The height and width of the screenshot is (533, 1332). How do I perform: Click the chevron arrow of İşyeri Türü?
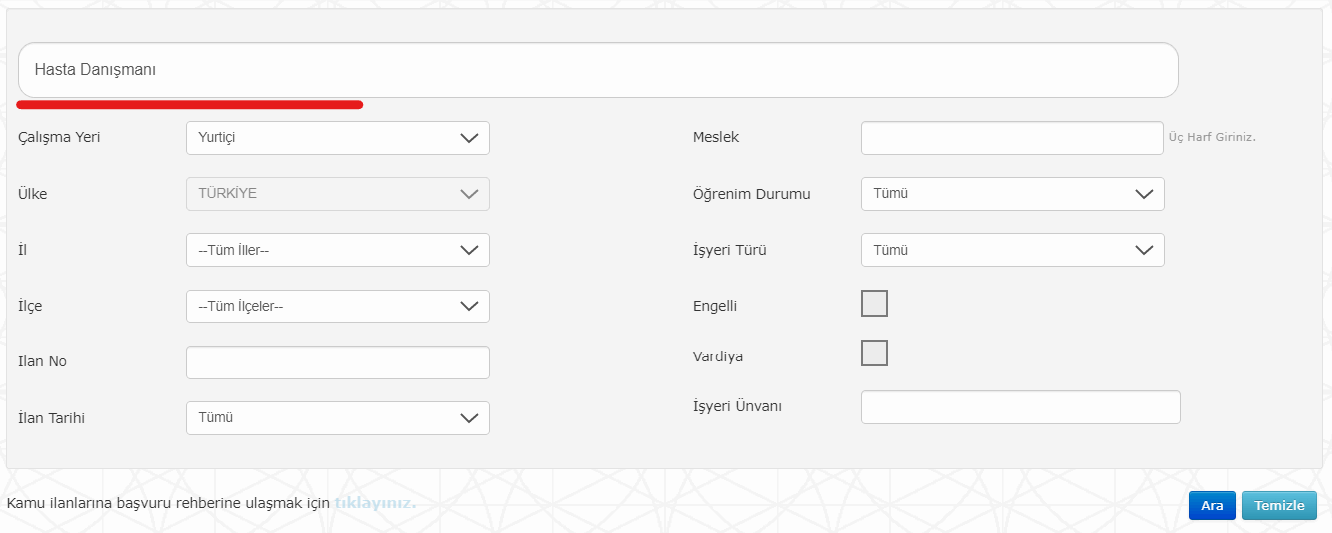point(1144,250)
